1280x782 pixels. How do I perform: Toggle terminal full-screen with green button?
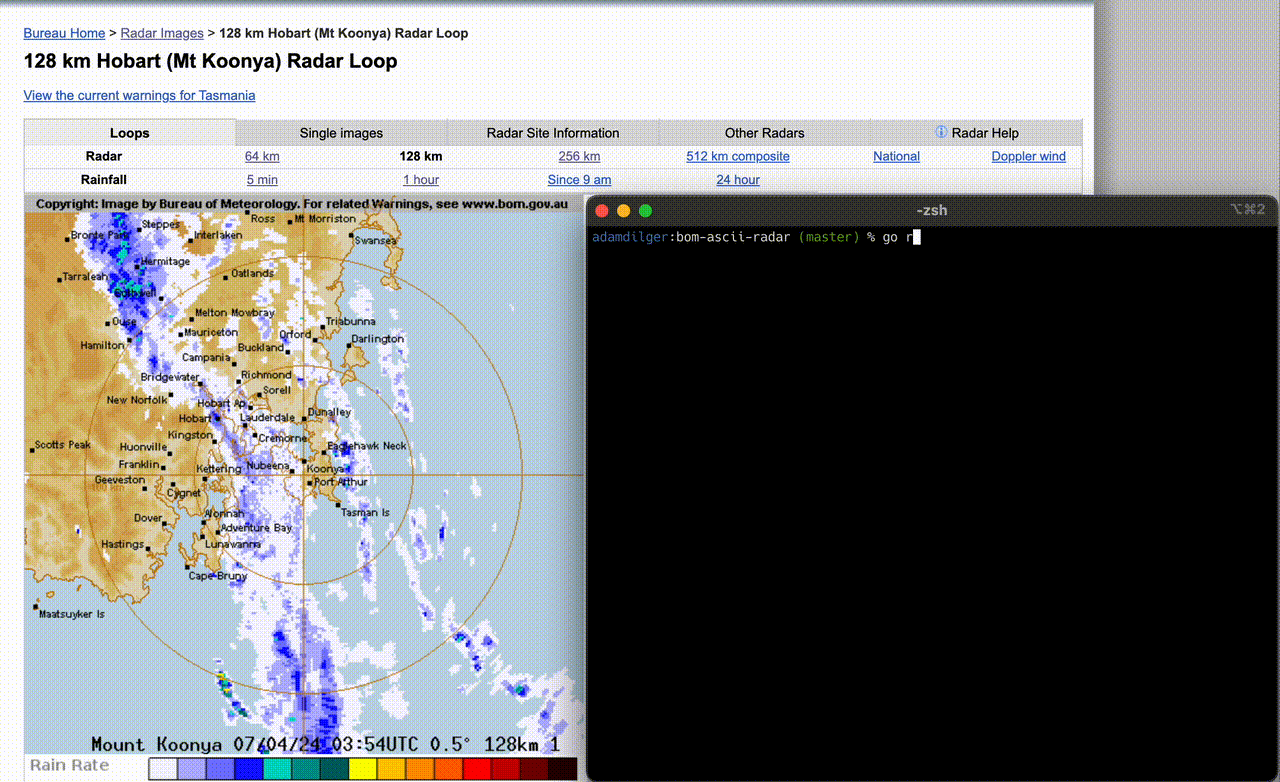click(x=645, y=210)
